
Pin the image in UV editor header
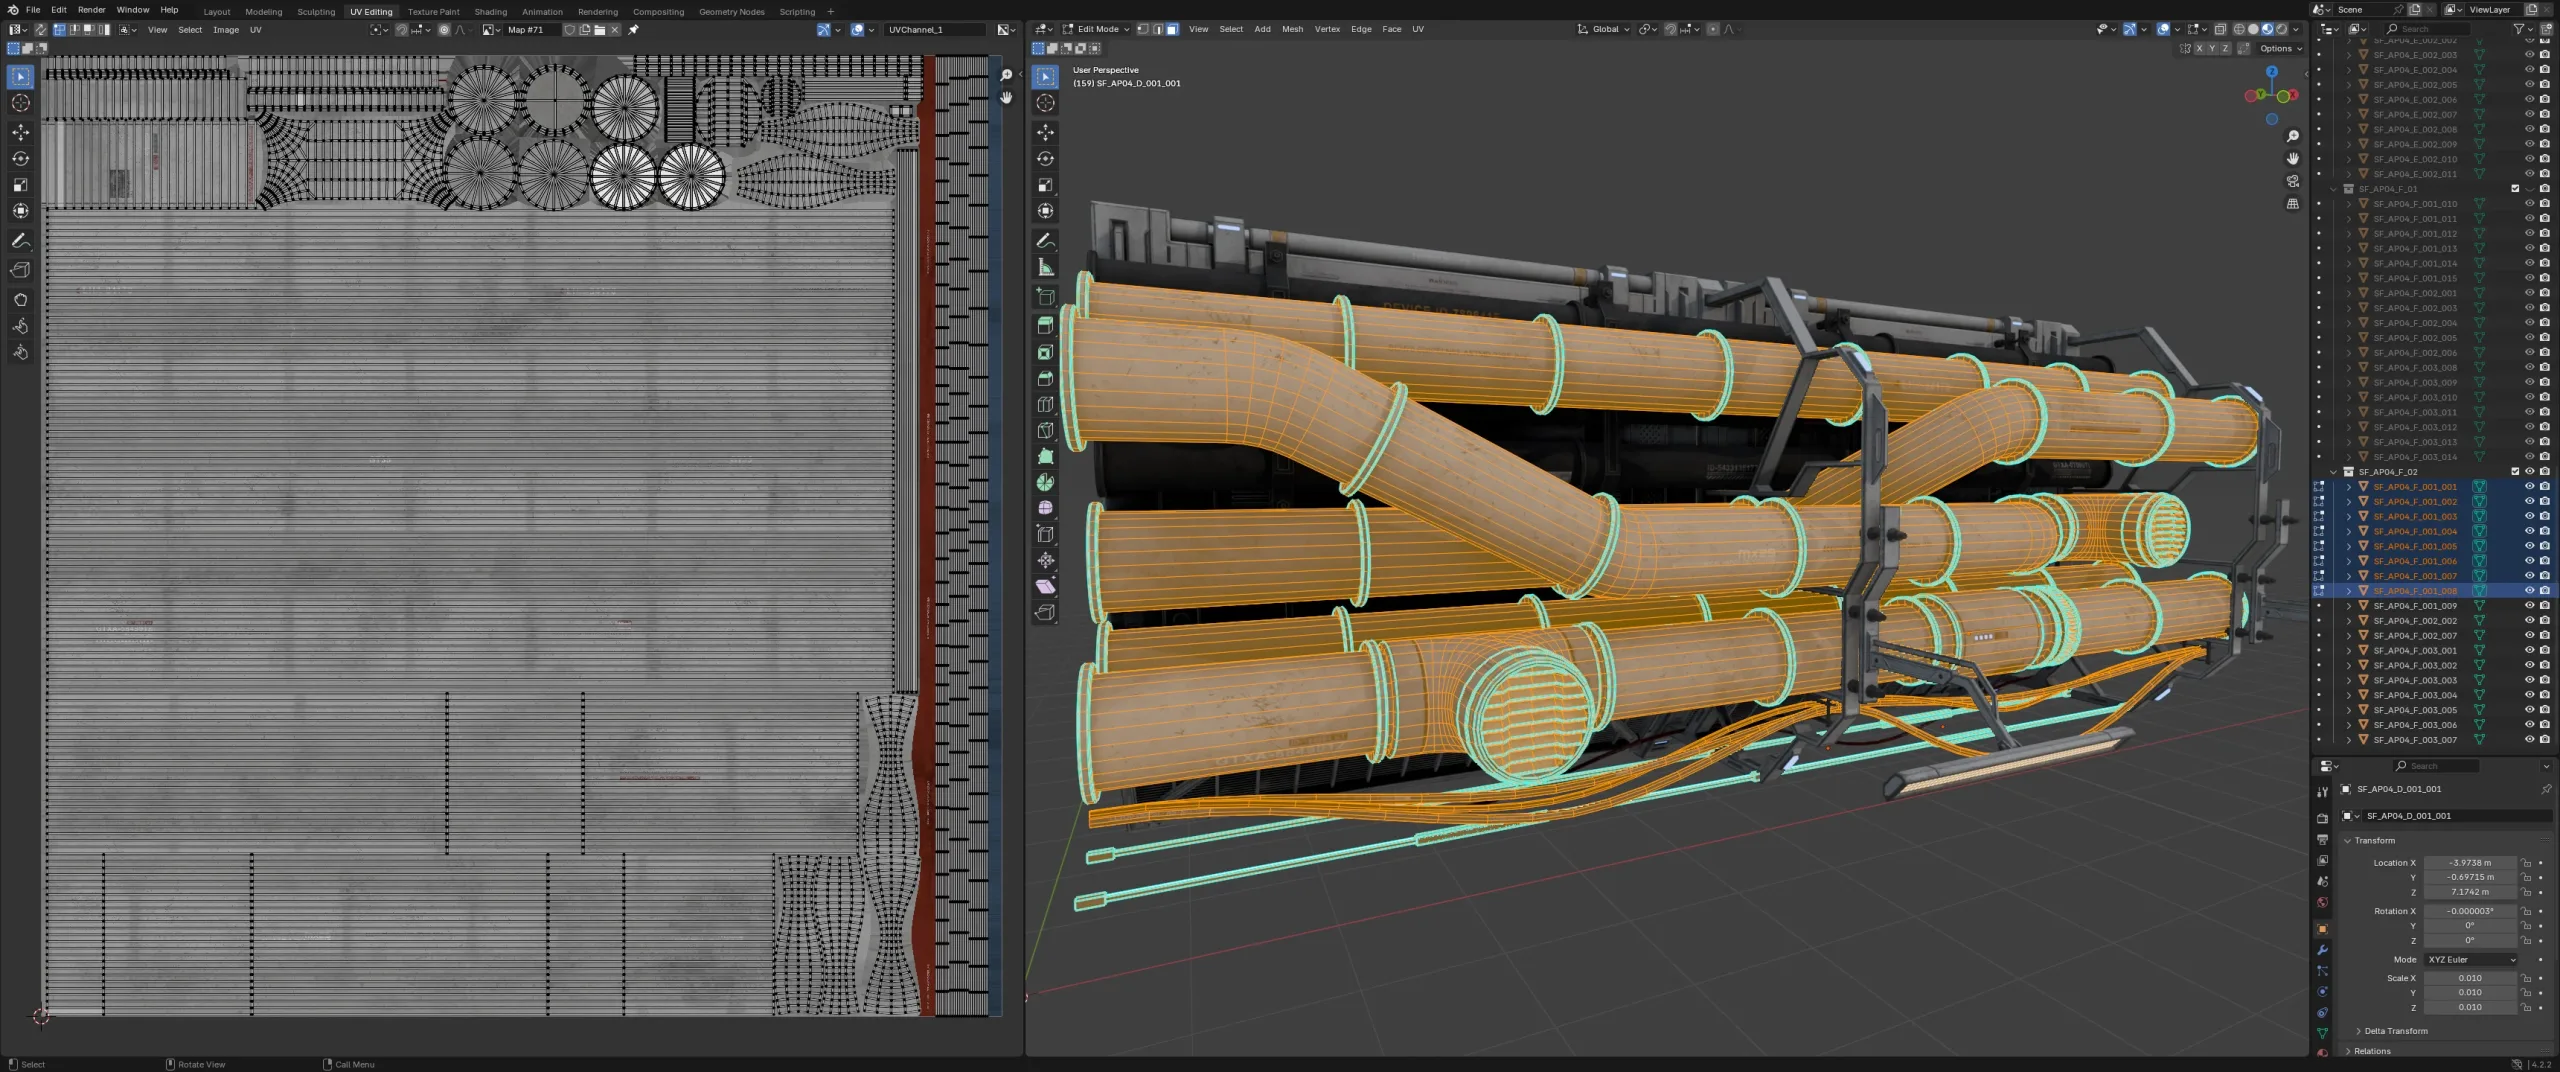click(633, 30)
